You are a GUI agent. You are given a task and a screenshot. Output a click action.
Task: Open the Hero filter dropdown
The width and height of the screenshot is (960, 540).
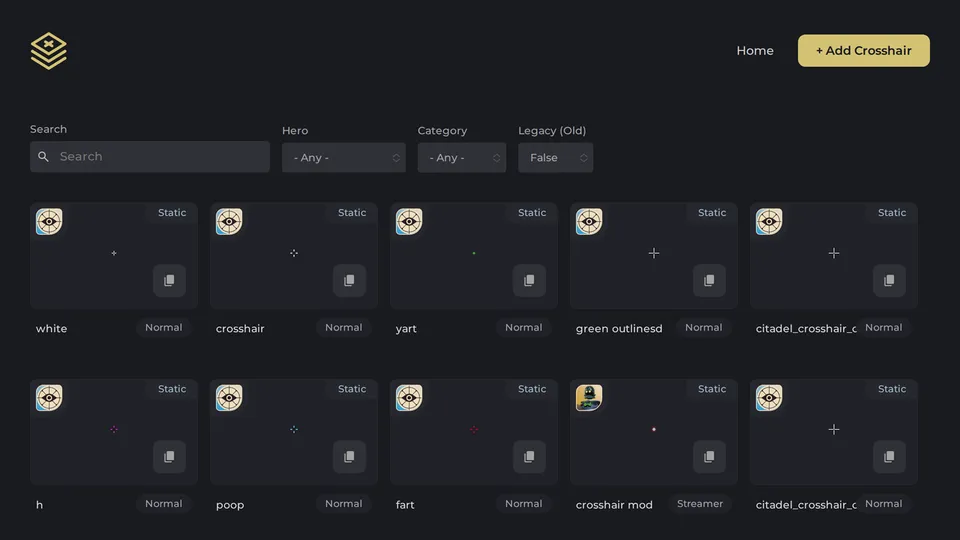click(x=343, y=157)
